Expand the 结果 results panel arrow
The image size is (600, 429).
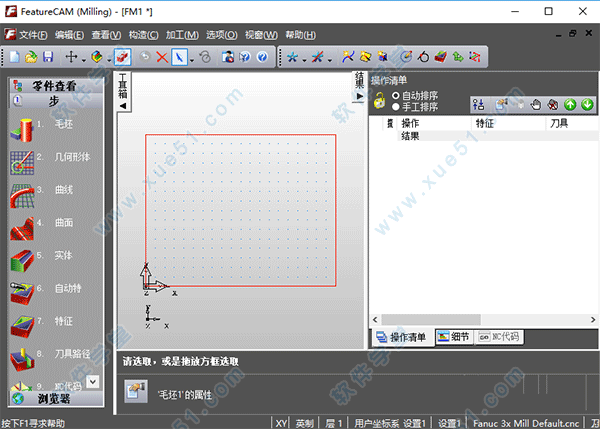(x=360, y=96)
